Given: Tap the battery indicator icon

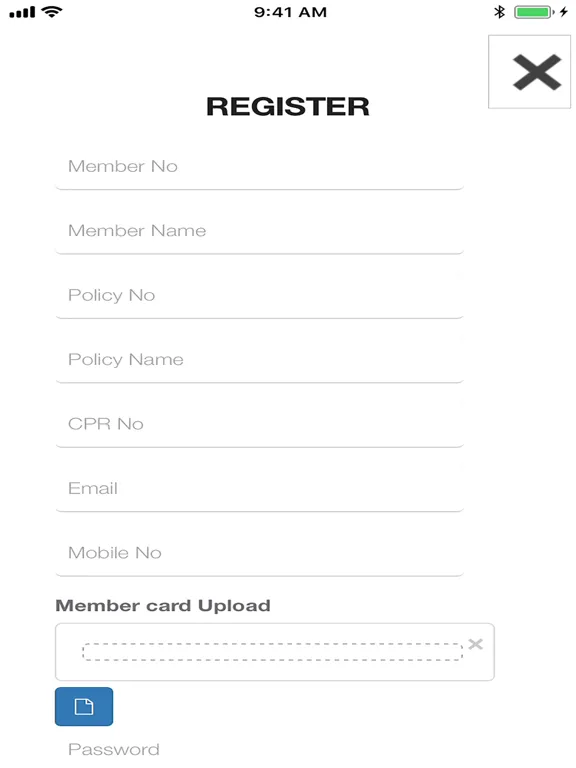Looking at the screenshot, I should pos(534,12).
